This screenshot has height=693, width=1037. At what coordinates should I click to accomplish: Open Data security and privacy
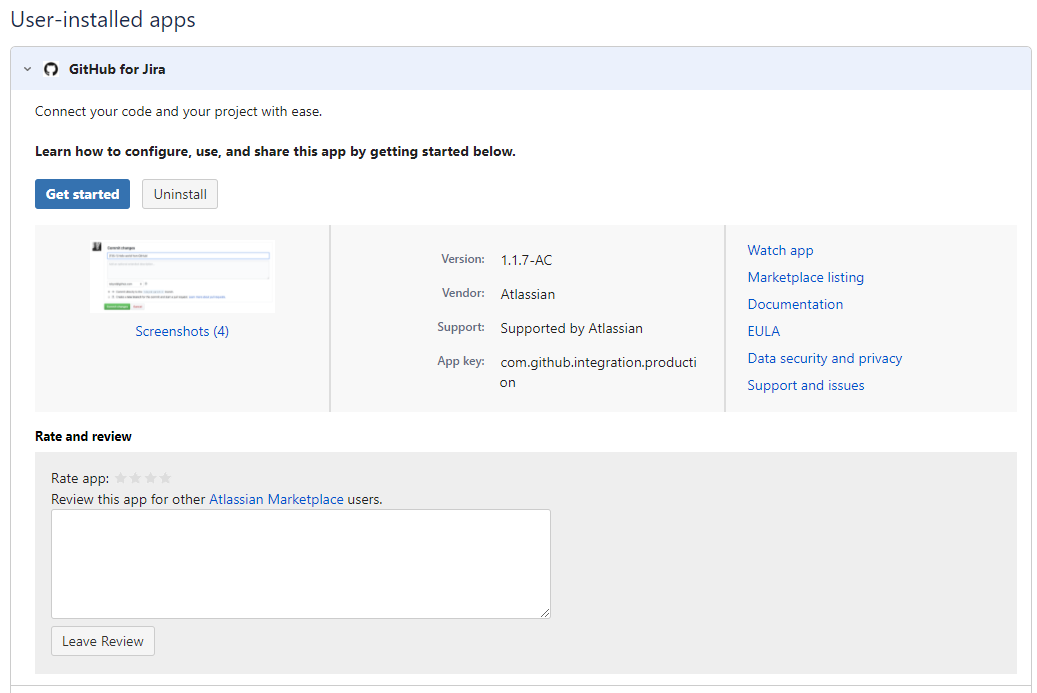point(824,357)
